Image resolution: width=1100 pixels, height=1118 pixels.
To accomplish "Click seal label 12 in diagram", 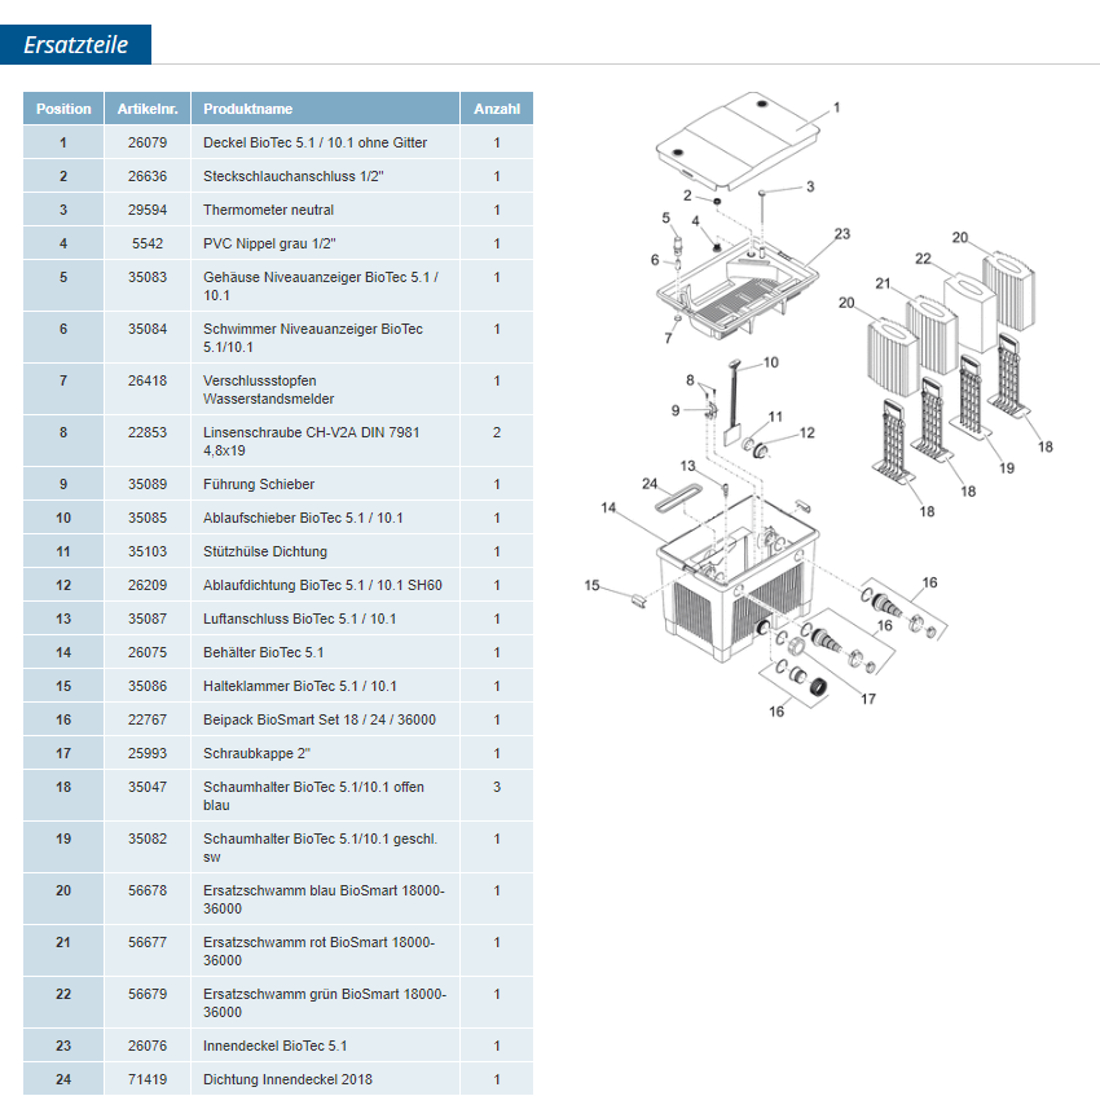I will click(806, 433).
